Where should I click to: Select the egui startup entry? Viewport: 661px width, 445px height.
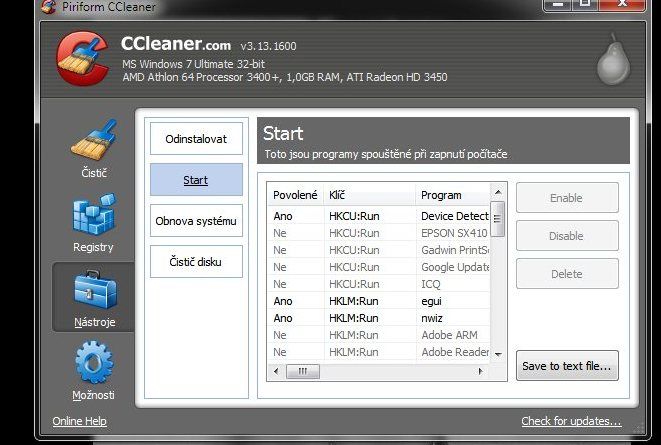(379, 301)
